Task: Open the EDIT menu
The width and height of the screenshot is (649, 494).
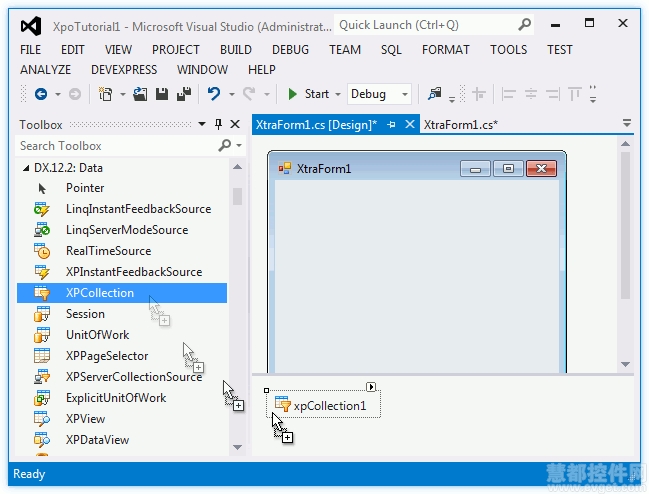Action: [x=72, y=50]
